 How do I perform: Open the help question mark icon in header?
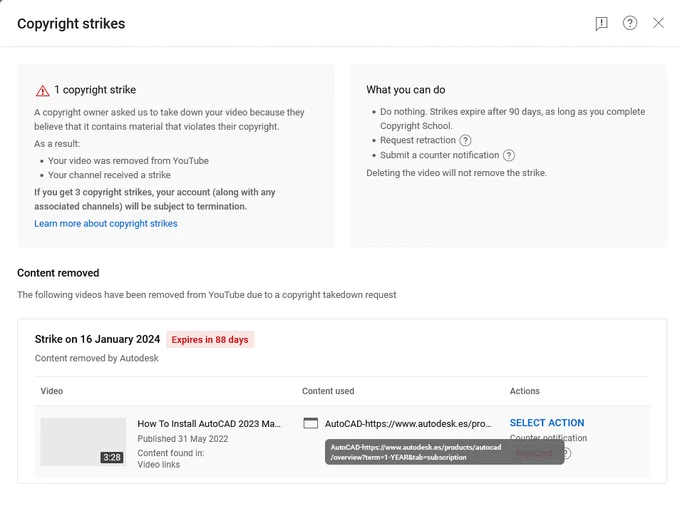[x=630, y=23]
